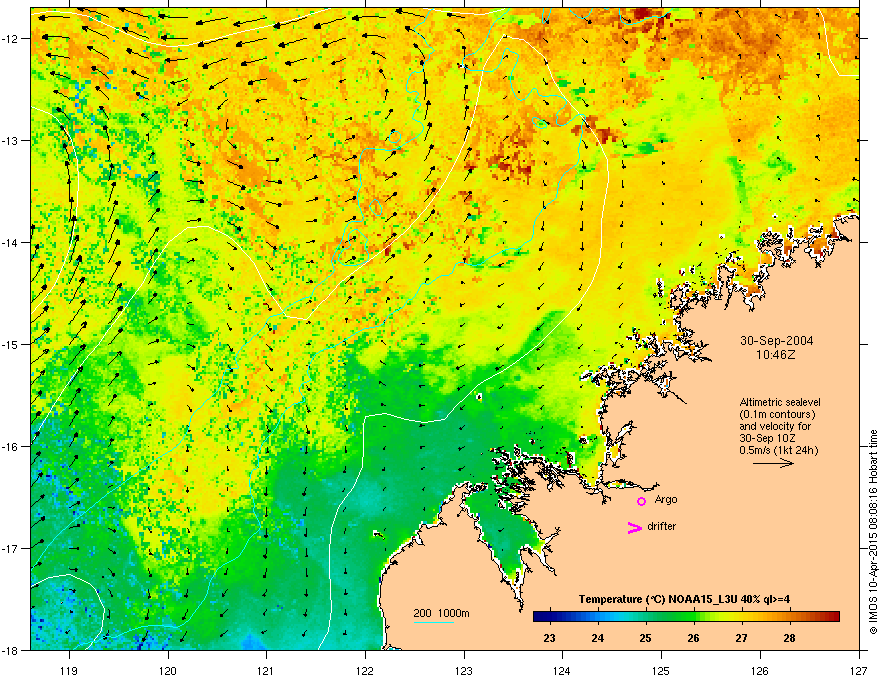The width and height of the screenshot is (880, 680).
Task: Click latitude label -15 on left axis
Action: click(x=10, y=344)
